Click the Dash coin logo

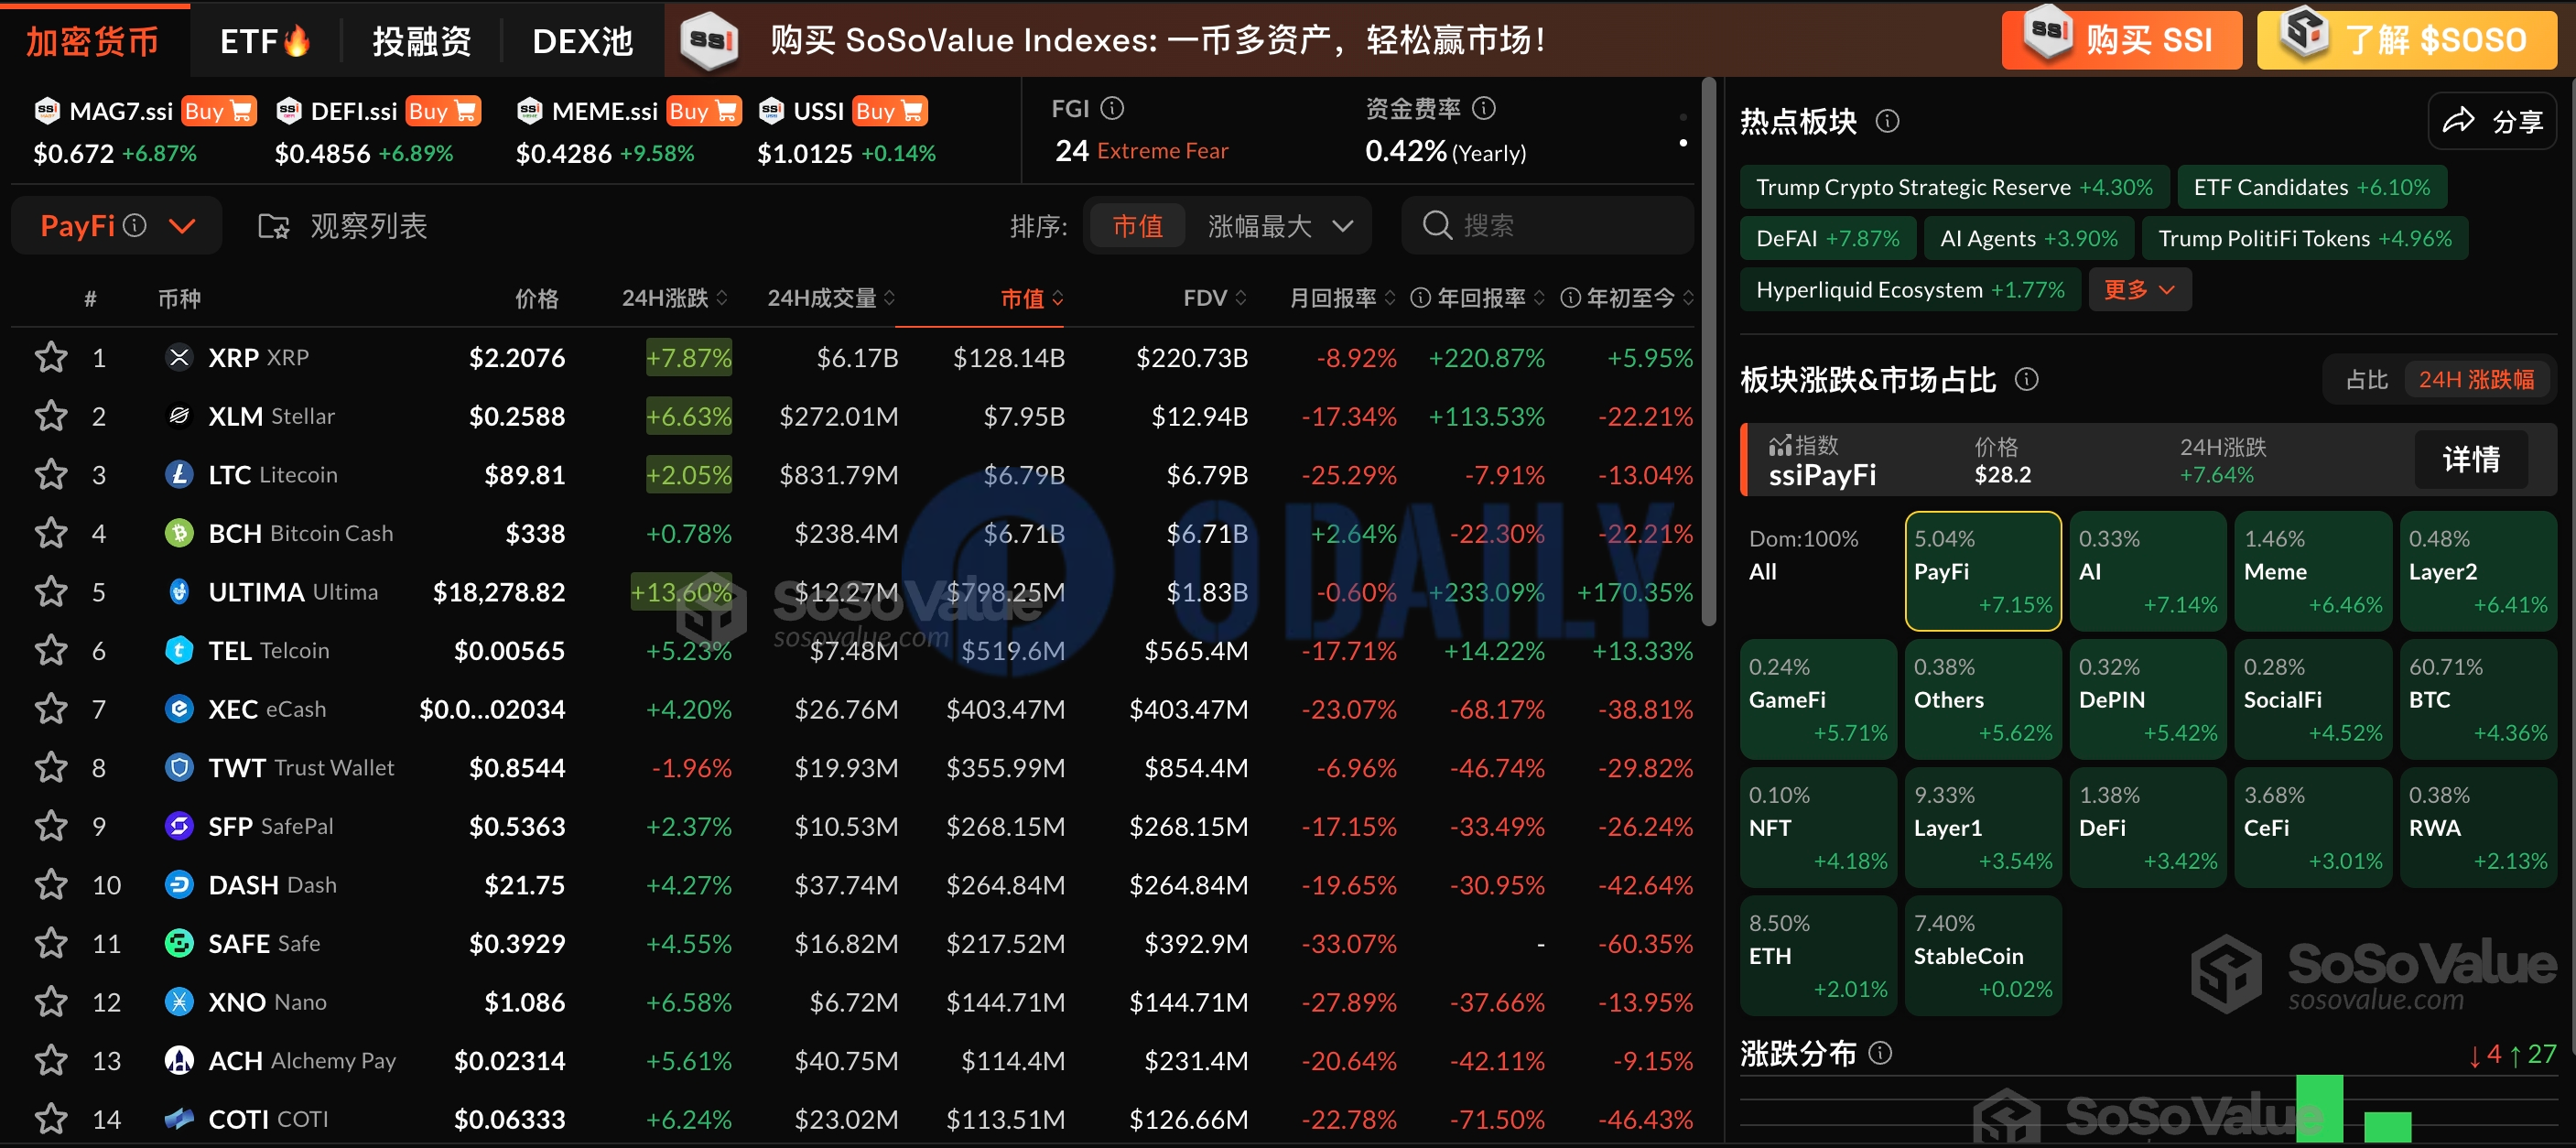179,884
